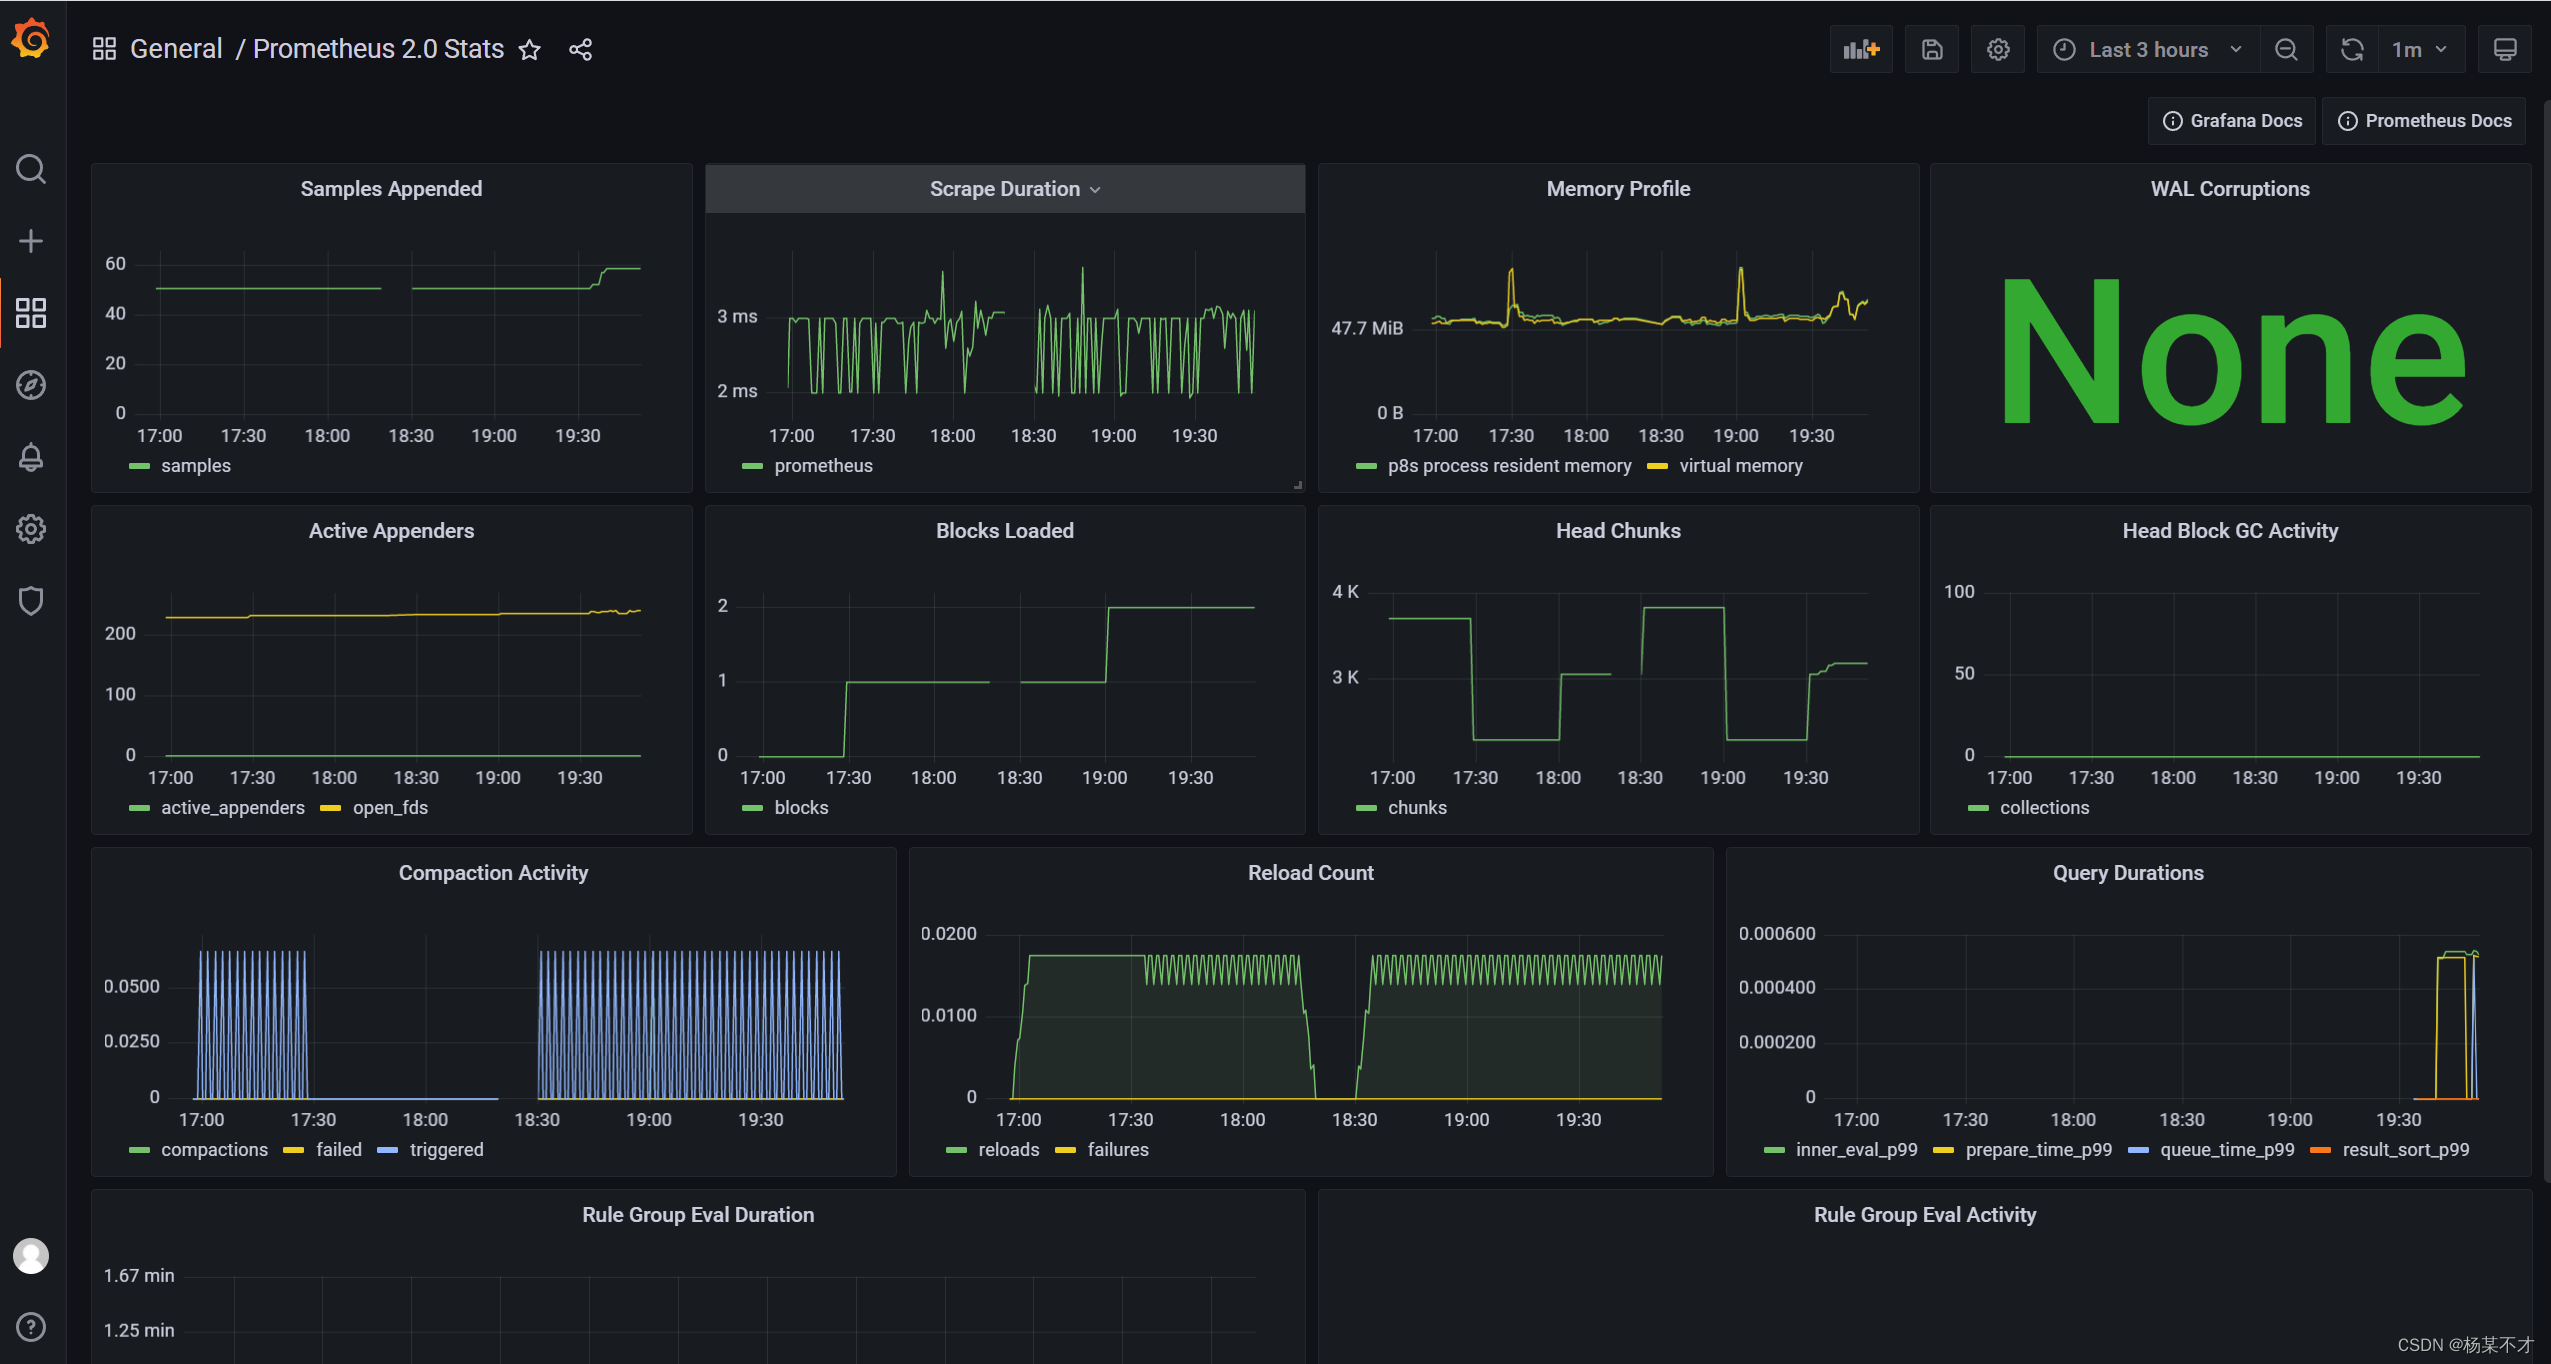Click the failed legend color swatch
The height and width of the screenshot is (1364, 2551).
point(293,1150)
